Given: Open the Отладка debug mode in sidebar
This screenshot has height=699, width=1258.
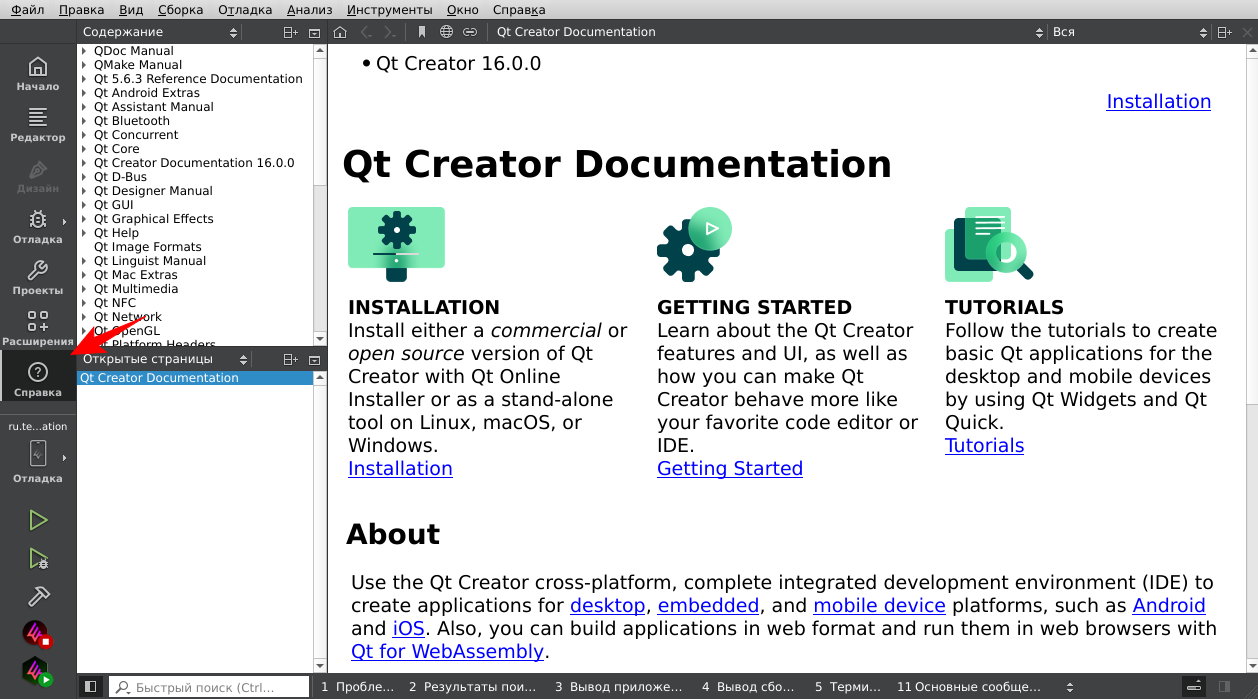Looking at the screenshot, I should [x=38, y=228].
